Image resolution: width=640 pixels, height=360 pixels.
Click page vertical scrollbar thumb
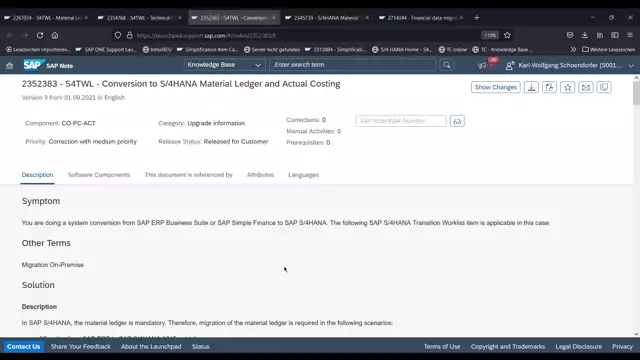636,92
